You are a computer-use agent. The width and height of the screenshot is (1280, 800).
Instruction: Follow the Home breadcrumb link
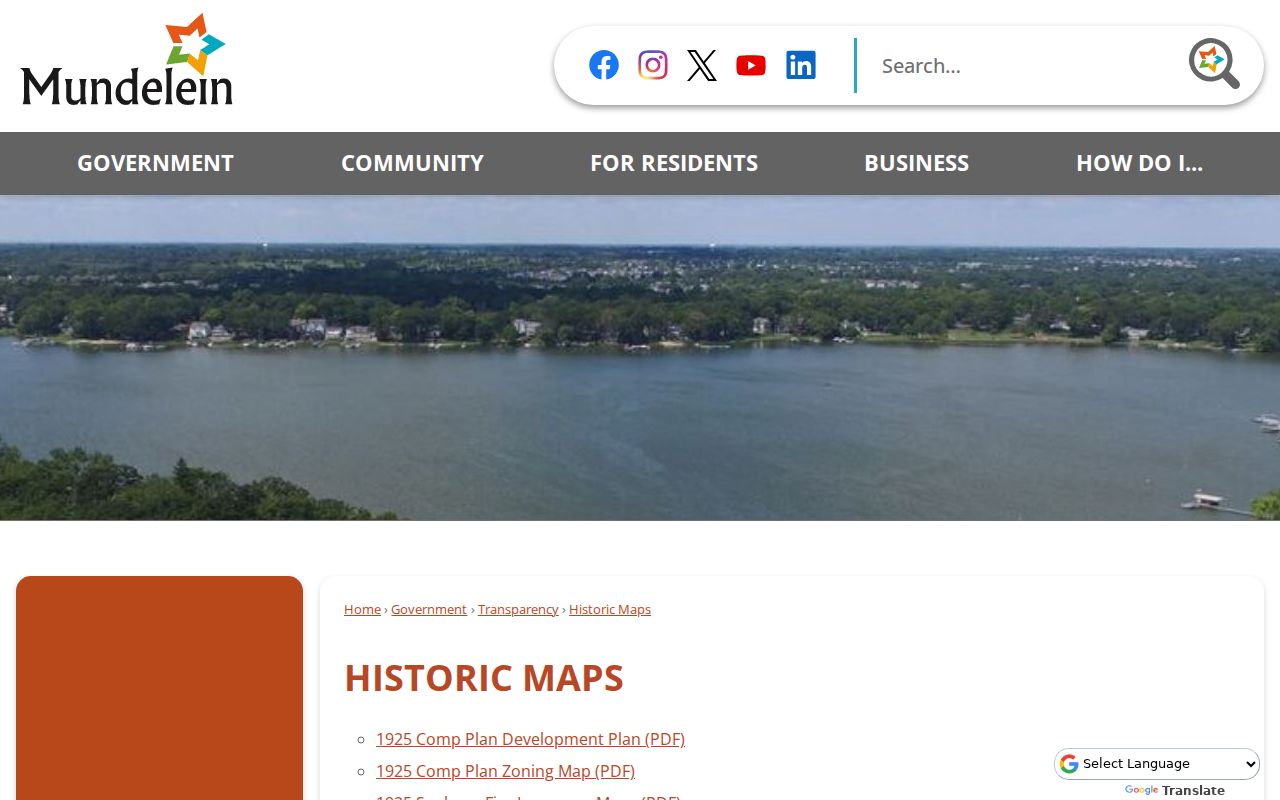(x=362, y=609)
